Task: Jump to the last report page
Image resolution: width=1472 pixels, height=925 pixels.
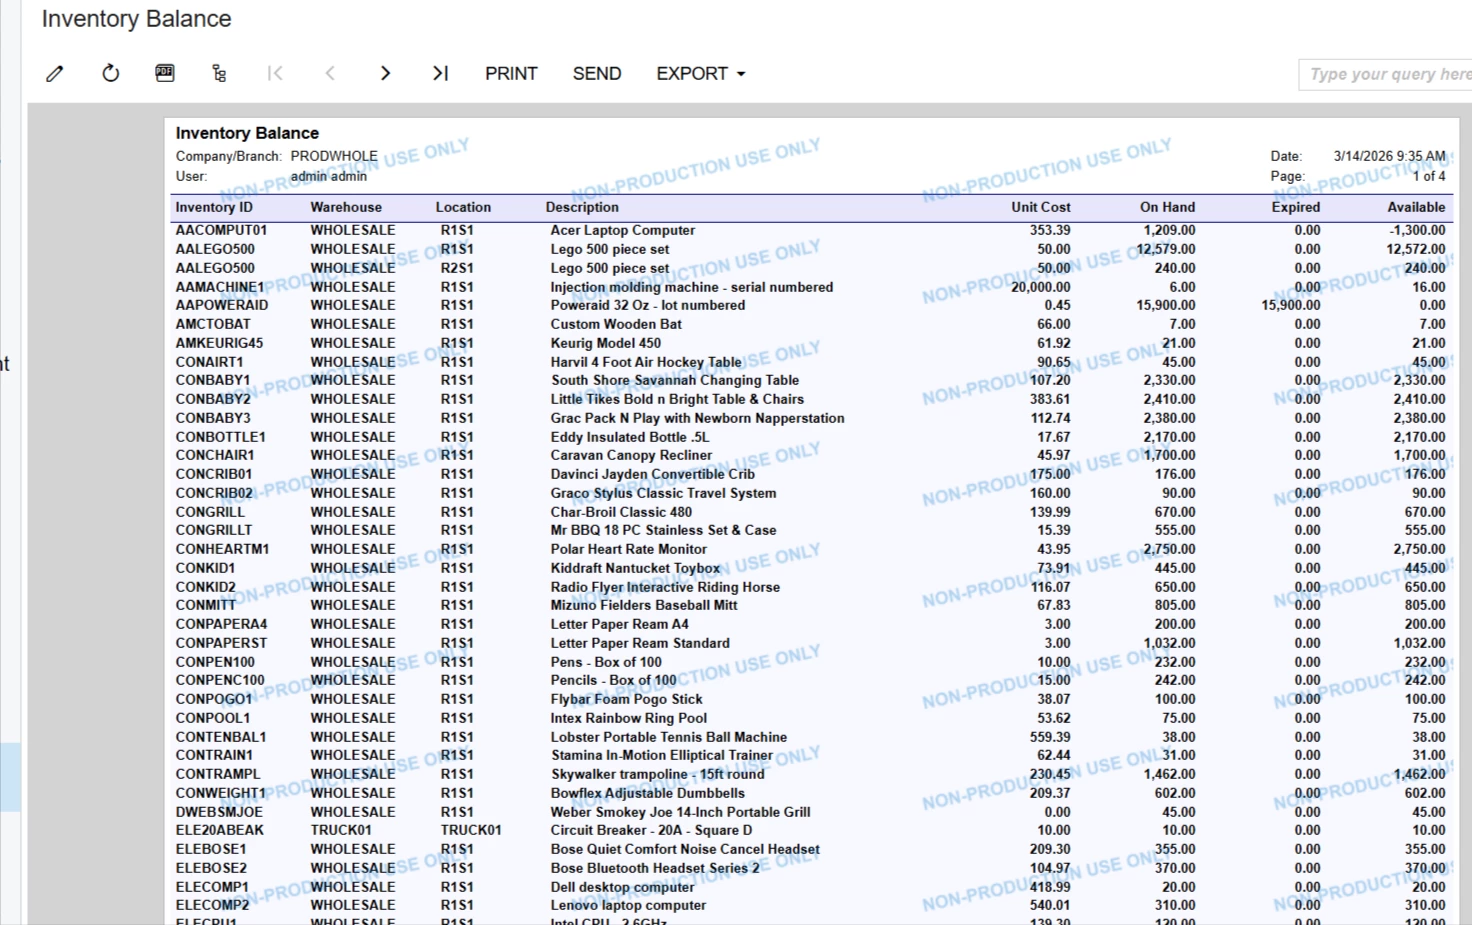Action: (440, 73)
